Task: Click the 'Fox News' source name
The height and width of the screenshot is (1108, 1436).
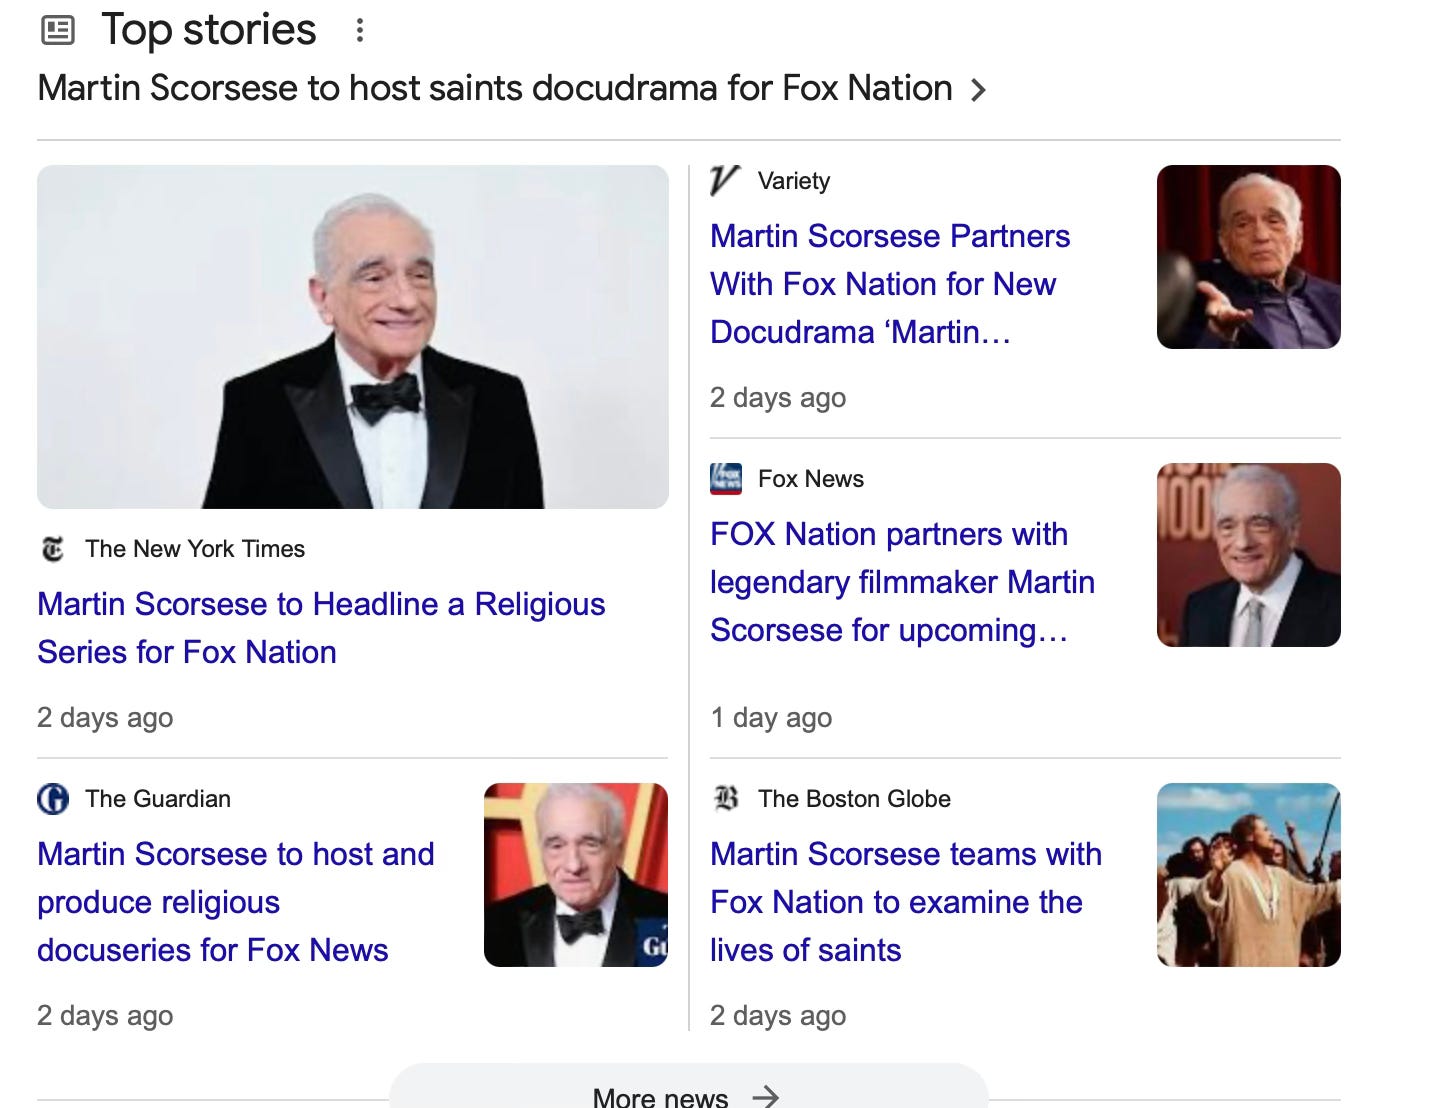Action: [x=811, y=479]
